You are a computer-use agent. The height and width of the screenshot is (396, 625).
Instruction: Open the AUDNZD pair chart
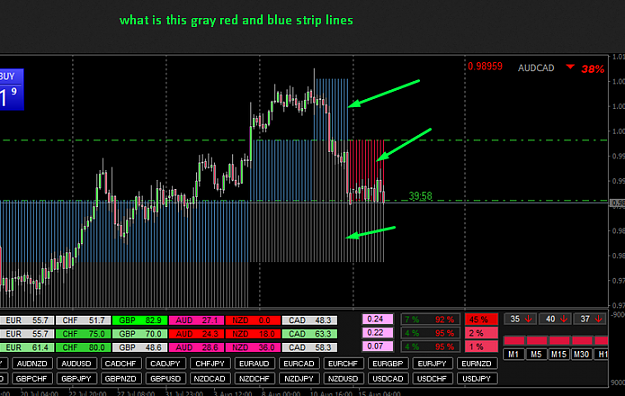point(32,364)
